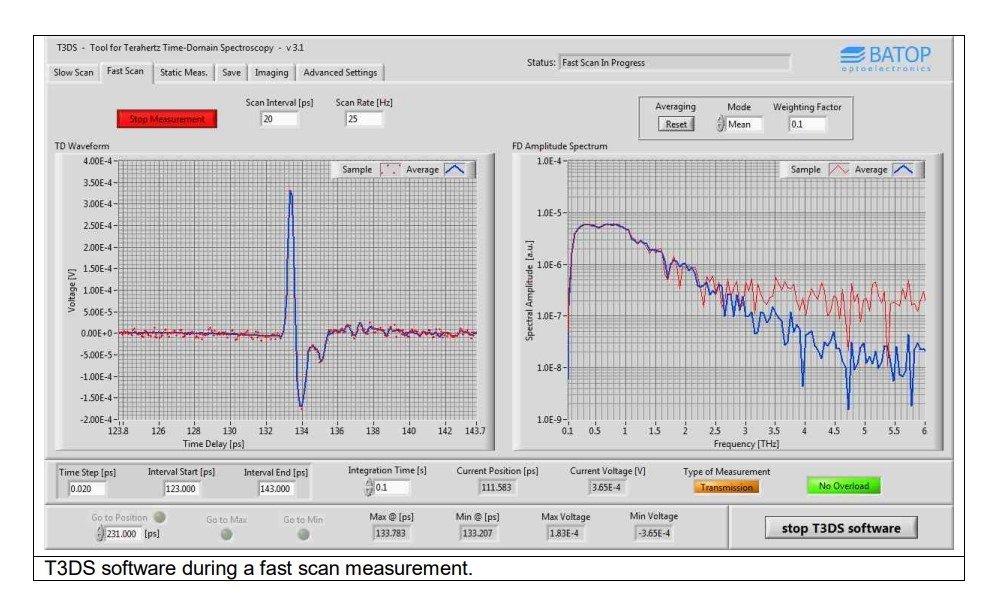This screenshot has width=993, height=613.
Task: Click the FD Spectrum Average legend icon
Action: point(902,170)
